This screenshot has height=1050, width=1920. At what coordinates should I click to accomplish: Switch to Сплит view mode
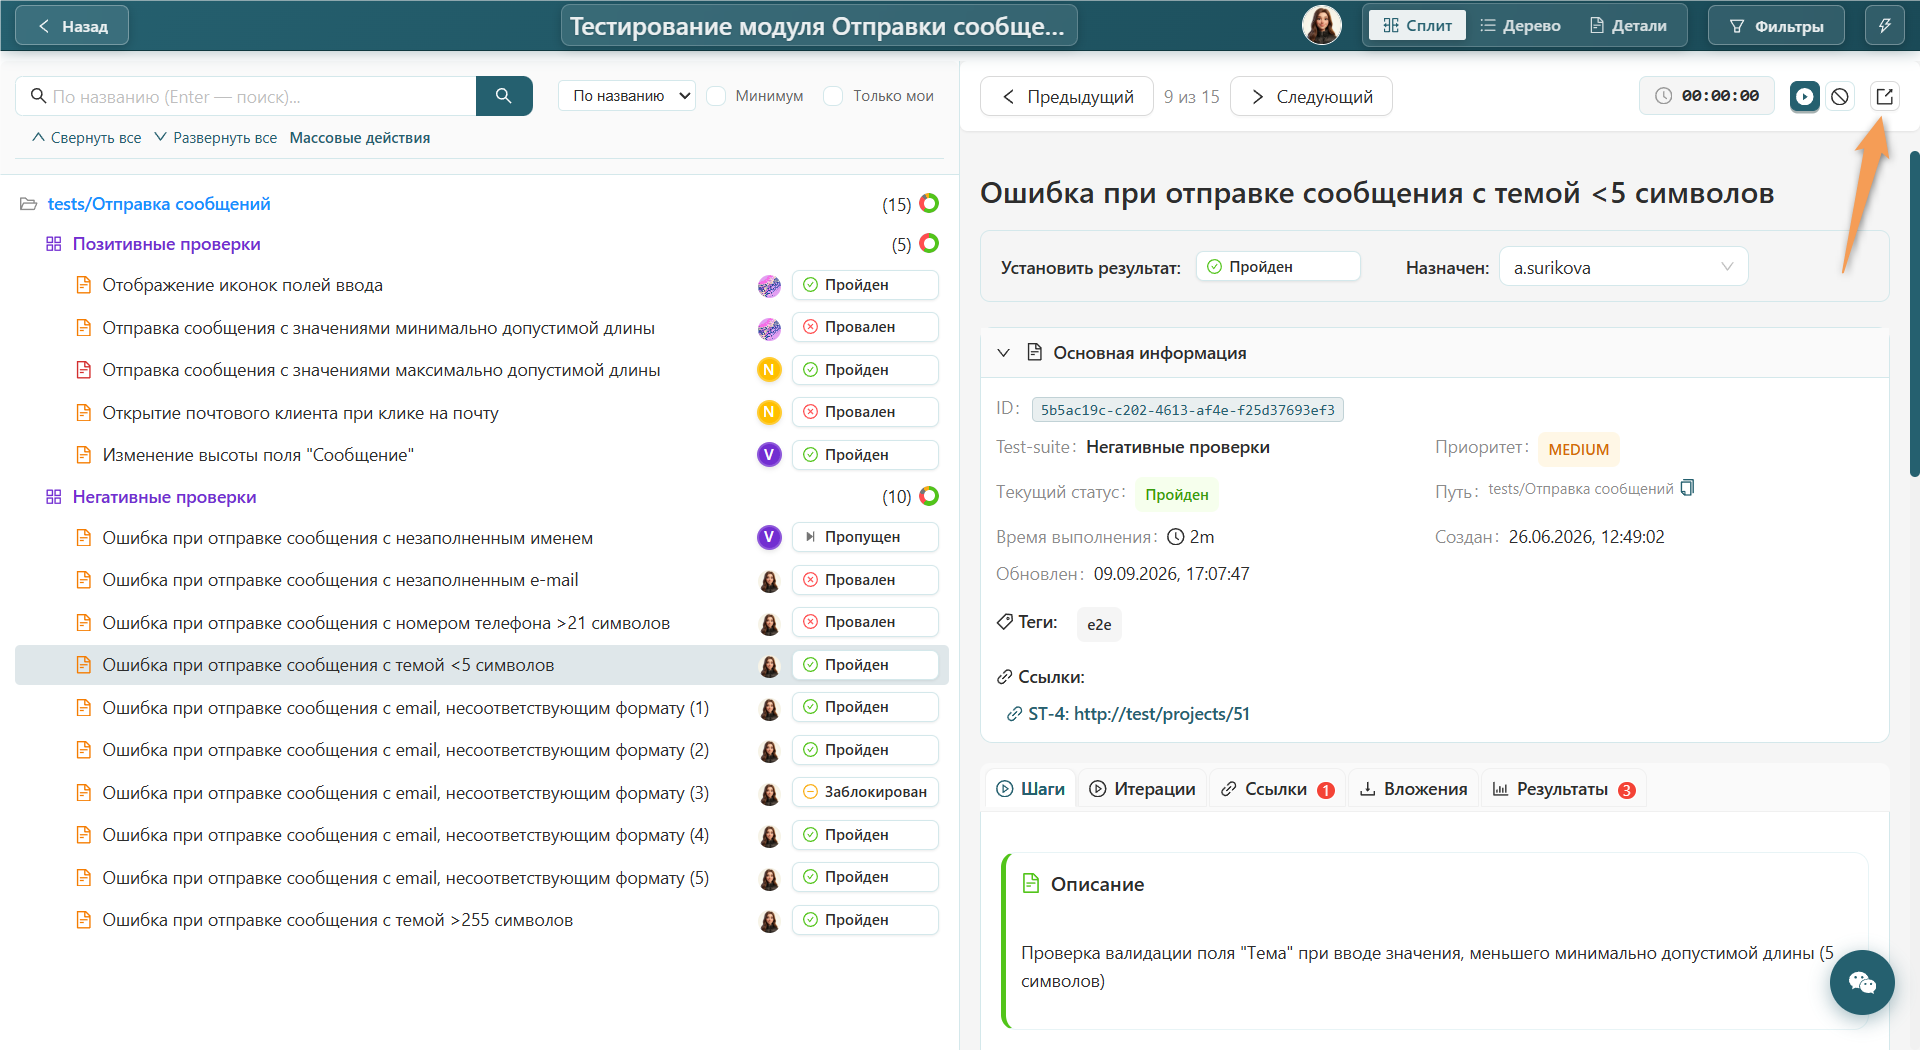(x=1417, y=26)
